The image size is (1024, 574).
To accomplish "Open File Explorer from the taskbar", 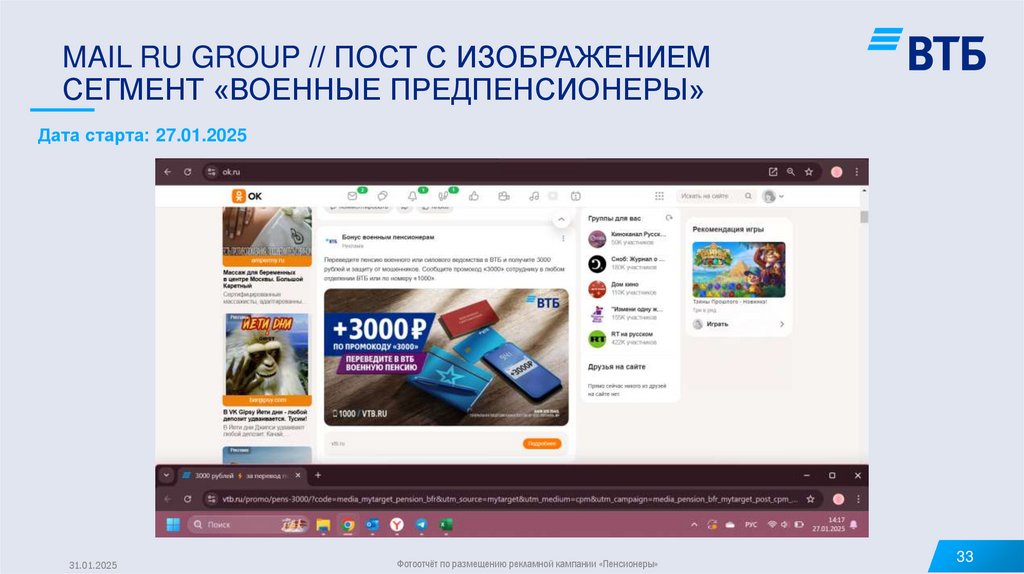I will [x=323, y=524].
